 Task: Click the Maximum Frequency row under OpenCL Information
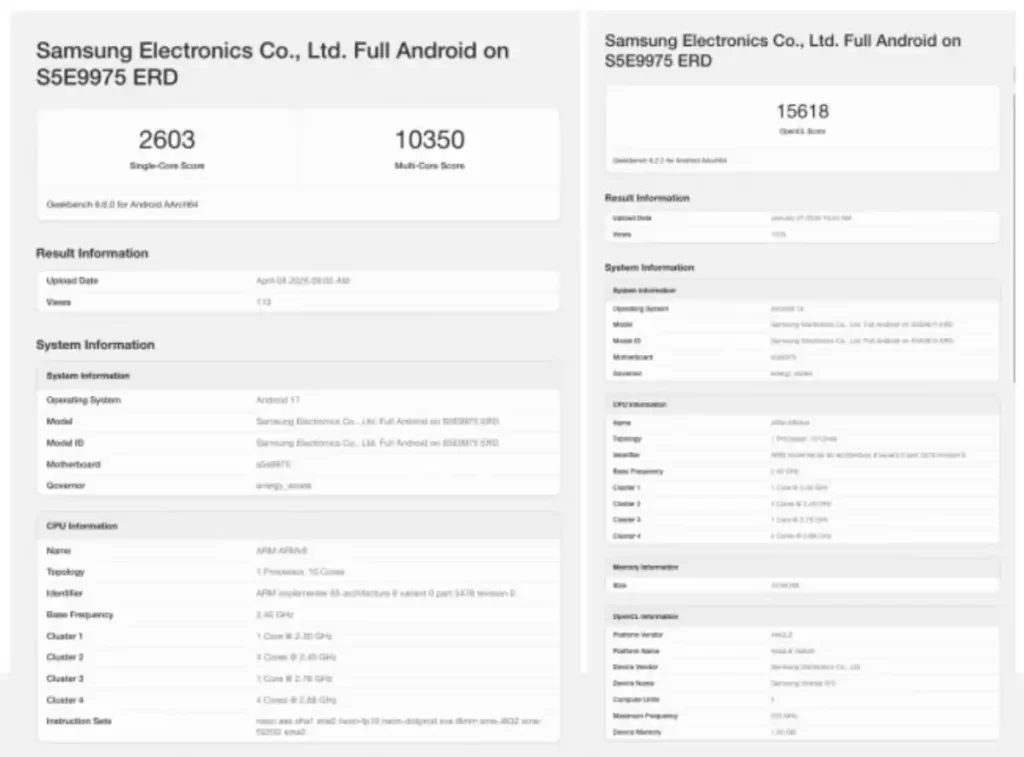point(802,716)
